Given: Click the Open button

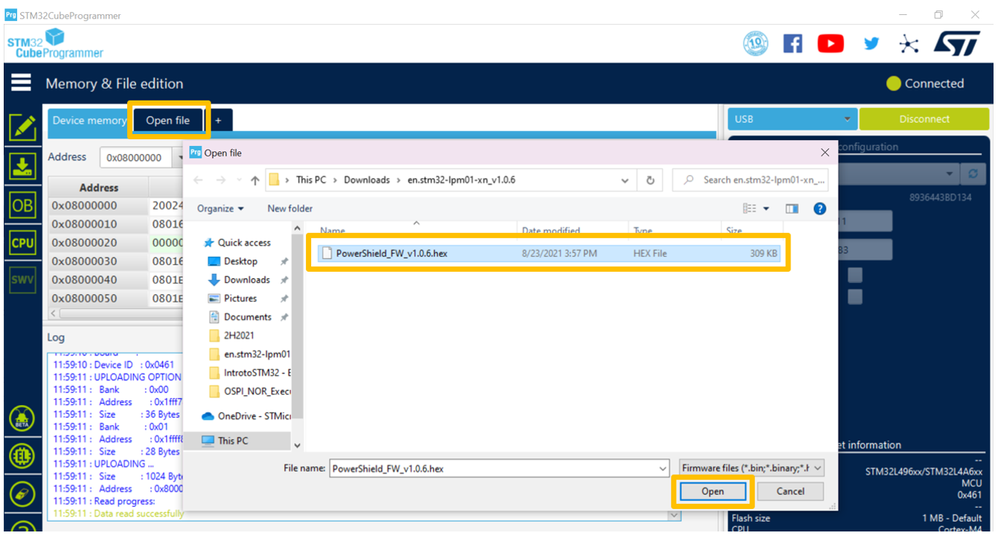Looking at the screenshot, I should (x=712, y=491).
